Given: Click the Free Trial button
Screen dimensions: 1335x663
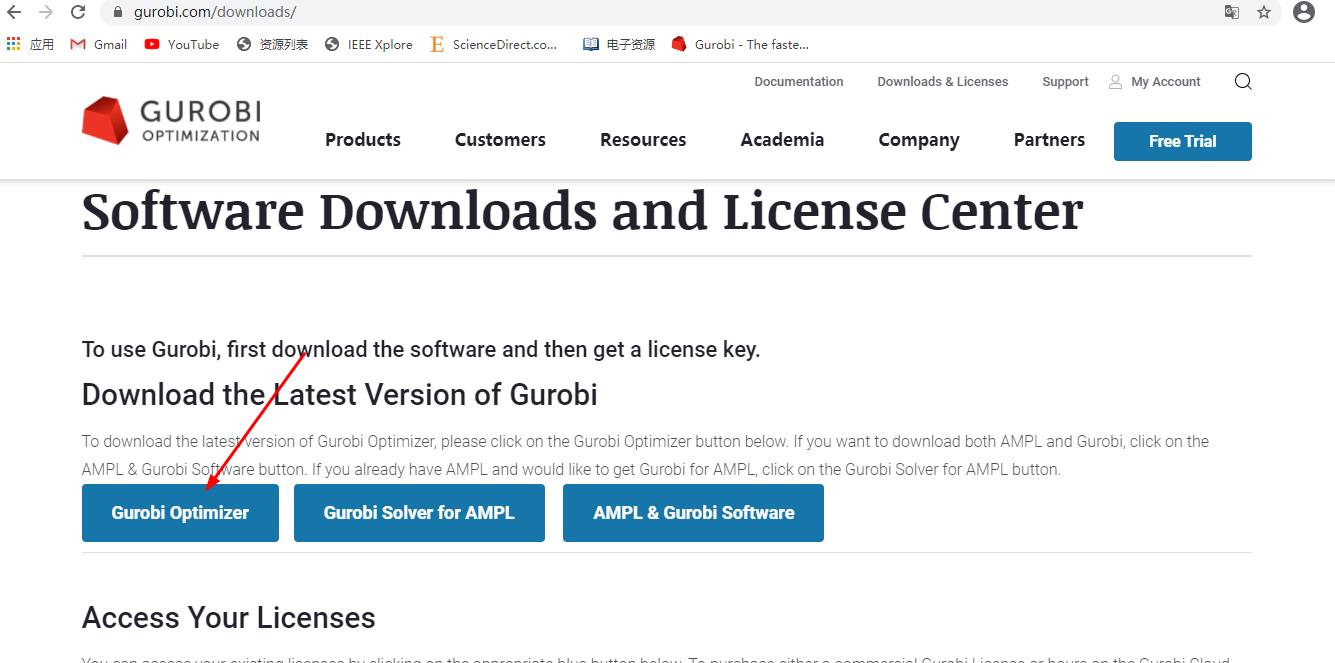Looking at the screenshot, I should point(1182,141).
